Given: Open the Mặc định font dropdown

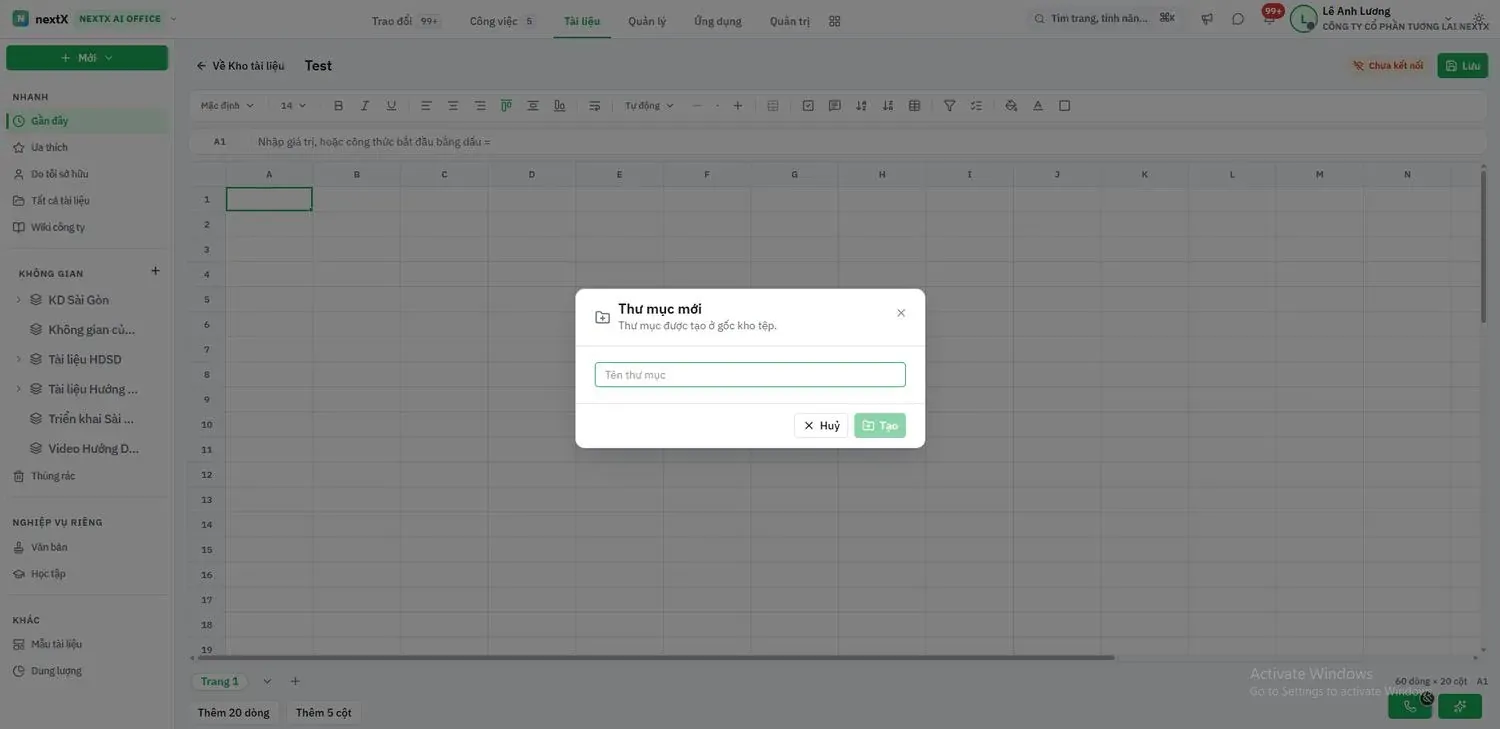Looking at the screenshot, I should [227, 106].
